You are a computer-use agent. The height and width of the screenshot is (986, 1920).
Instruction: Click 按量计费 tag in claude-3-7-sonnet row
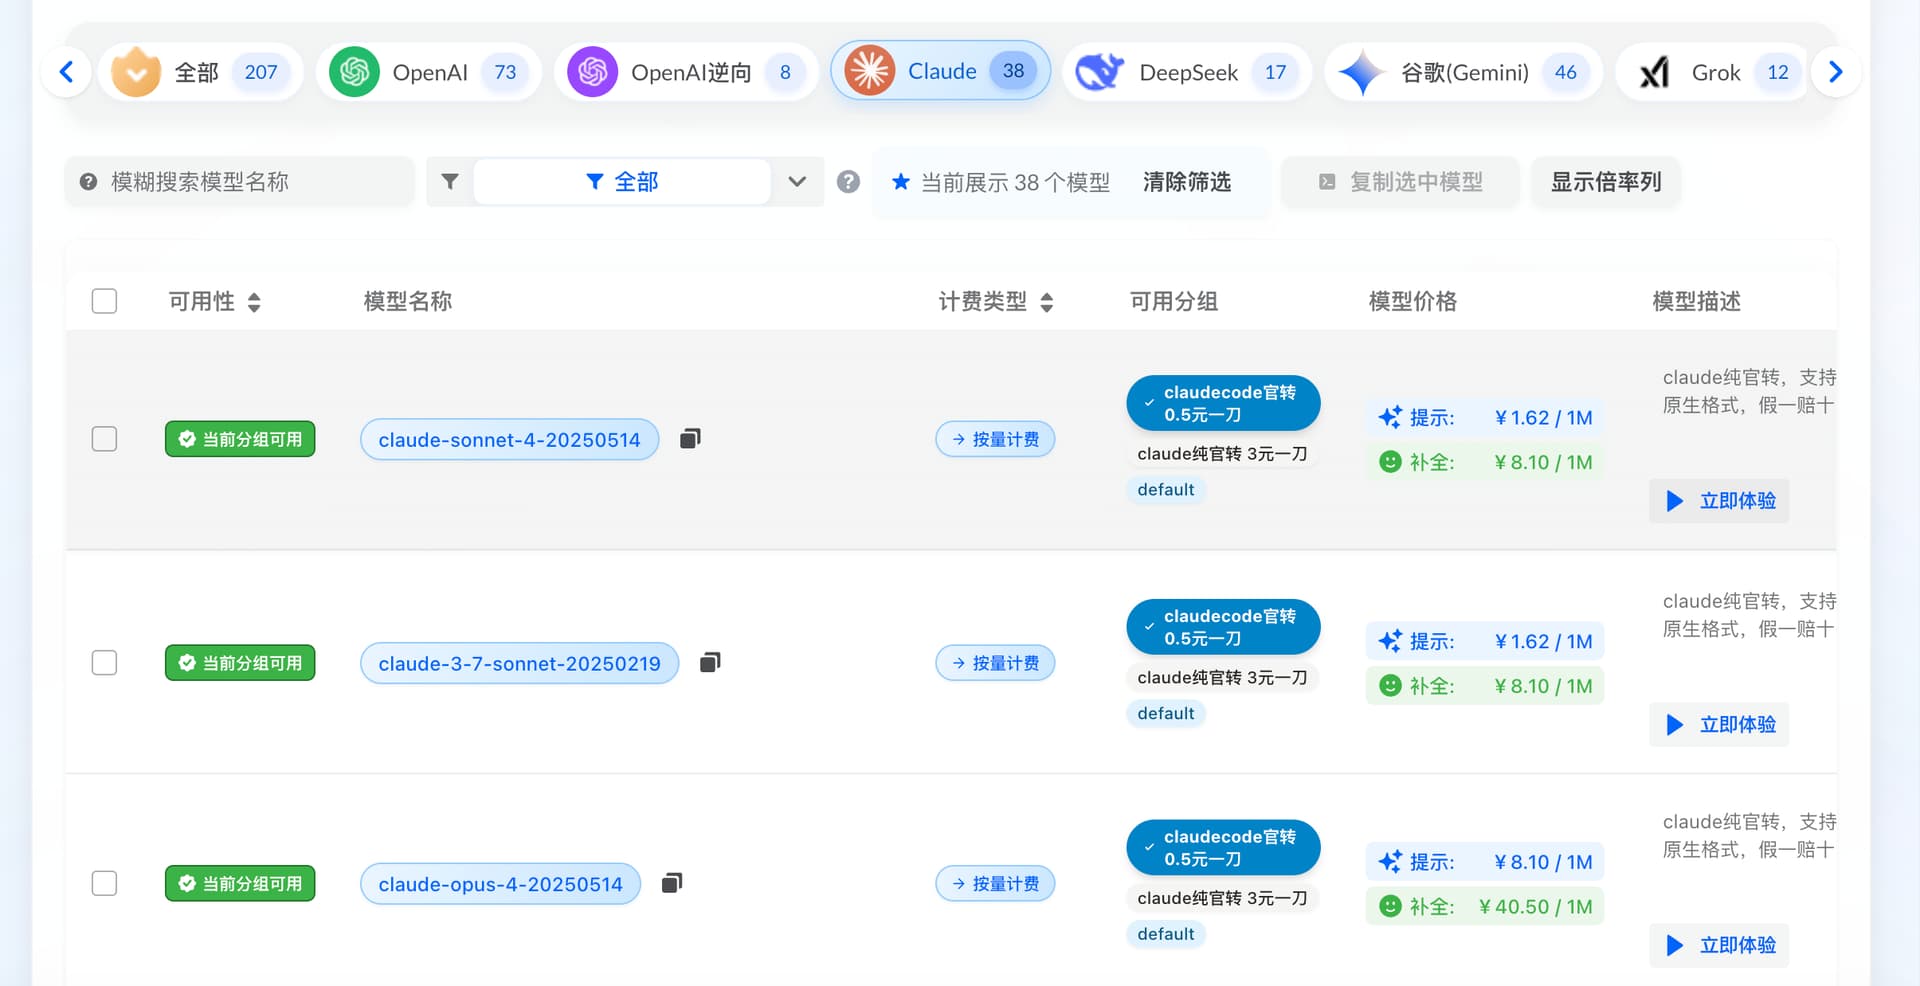point(995,663)
